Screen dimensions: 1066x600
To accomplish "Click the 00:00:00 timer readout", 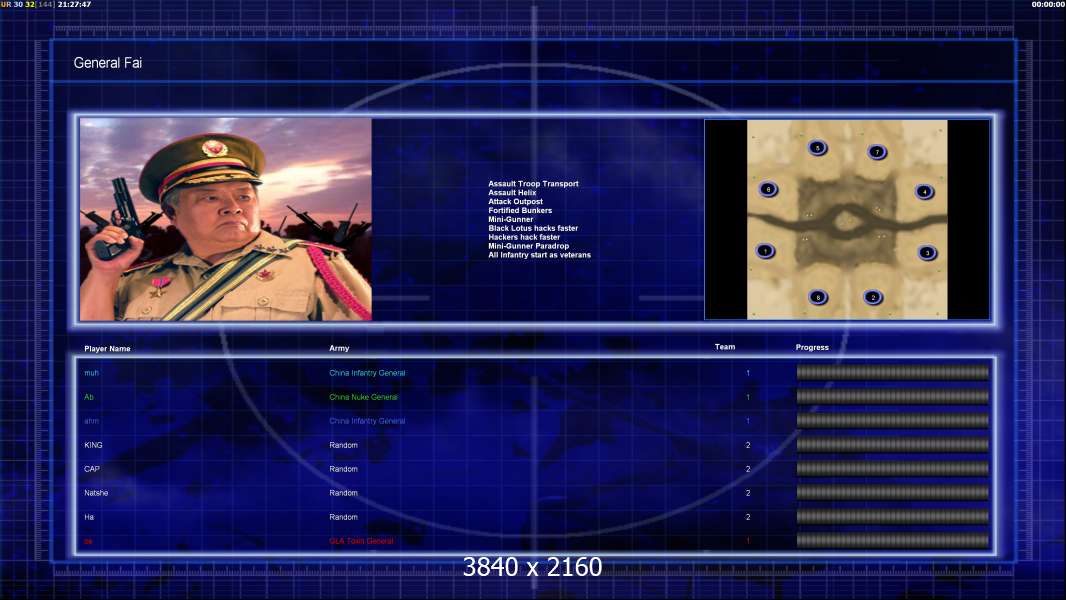I will [x=1048, y=4].
